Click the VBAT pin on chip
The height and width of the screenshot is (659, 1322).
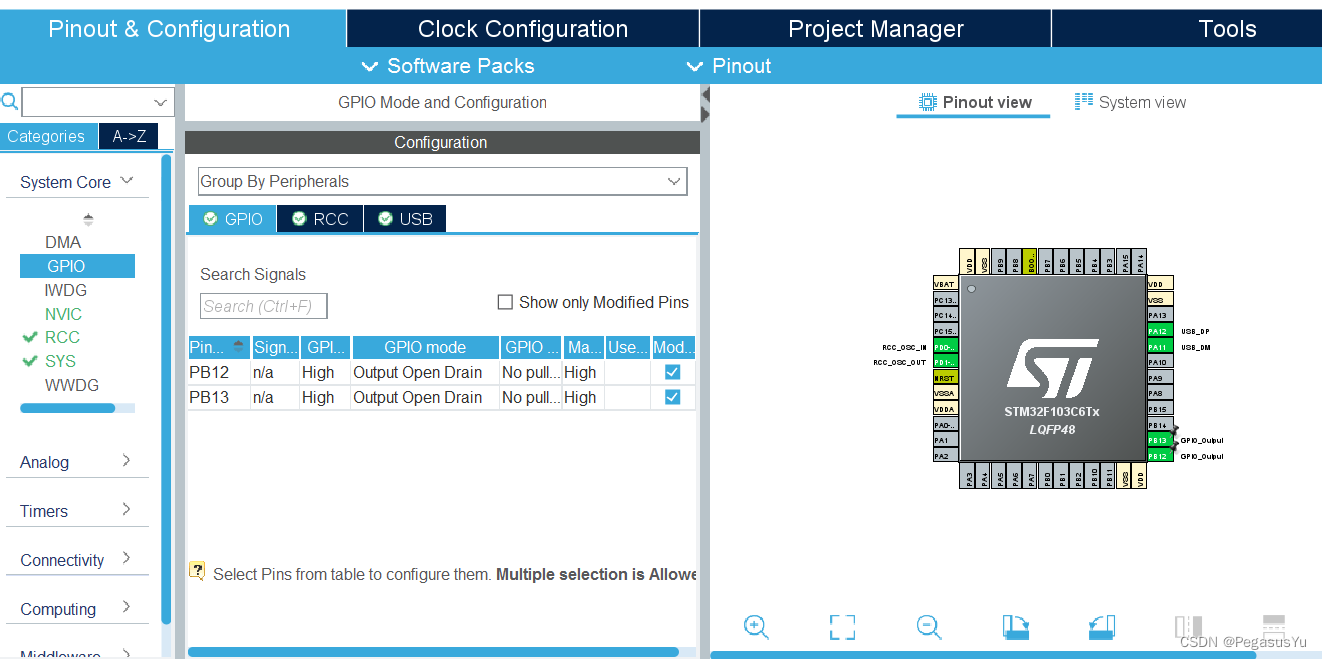pyautogui.click(x=946, y=284)
